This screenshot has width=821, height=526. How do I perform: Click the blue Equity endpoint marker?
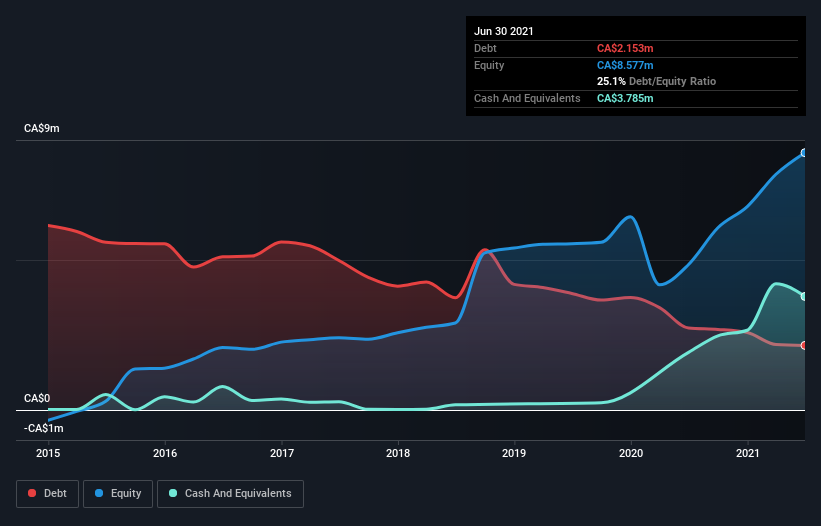coord(804,153)
